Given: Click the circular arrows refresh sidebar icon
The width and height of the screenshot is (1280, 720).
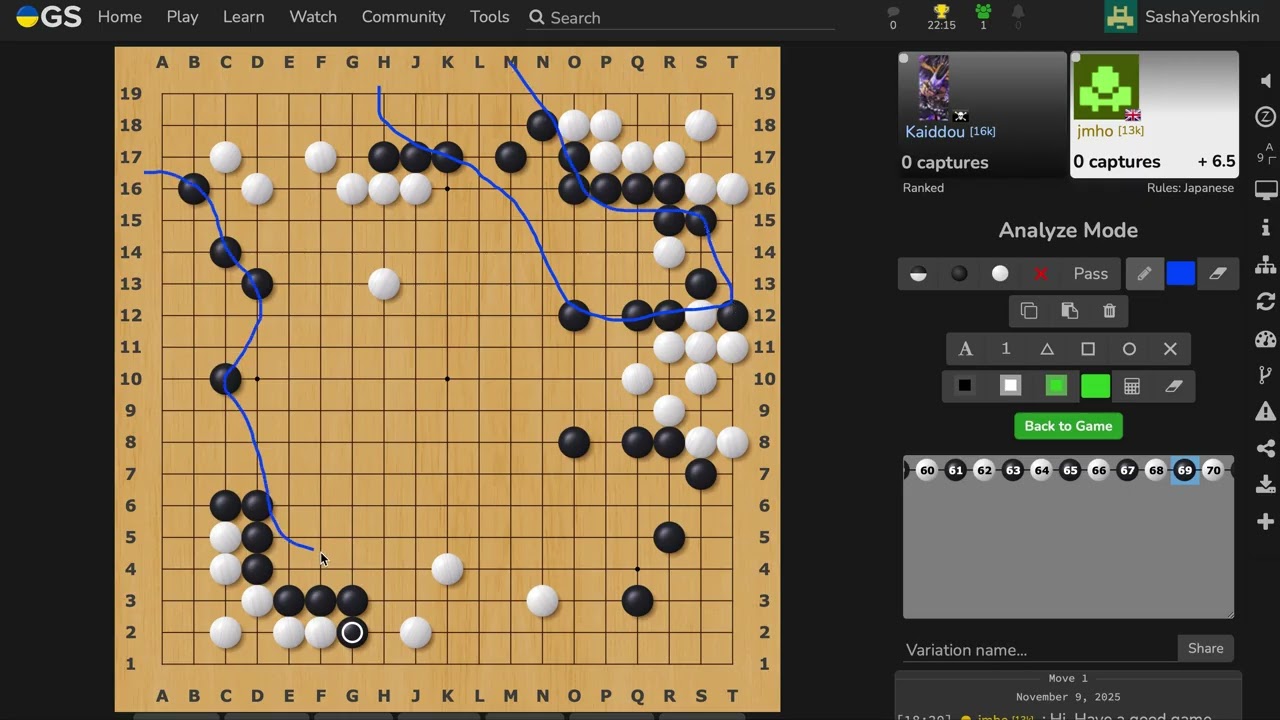Looking at the screenshot, I should click(x=1265, y=302).
